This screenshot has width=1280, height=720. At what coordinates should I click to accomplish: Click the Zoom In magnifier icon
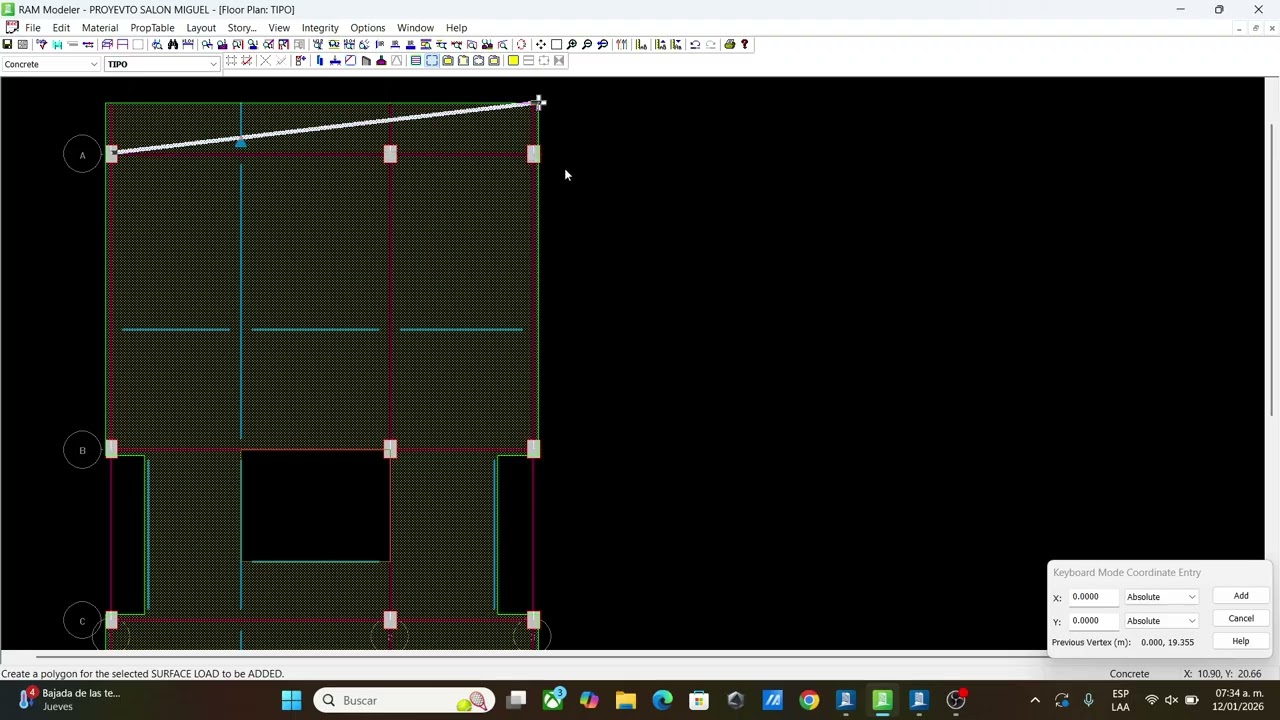(x=572, y=44)
